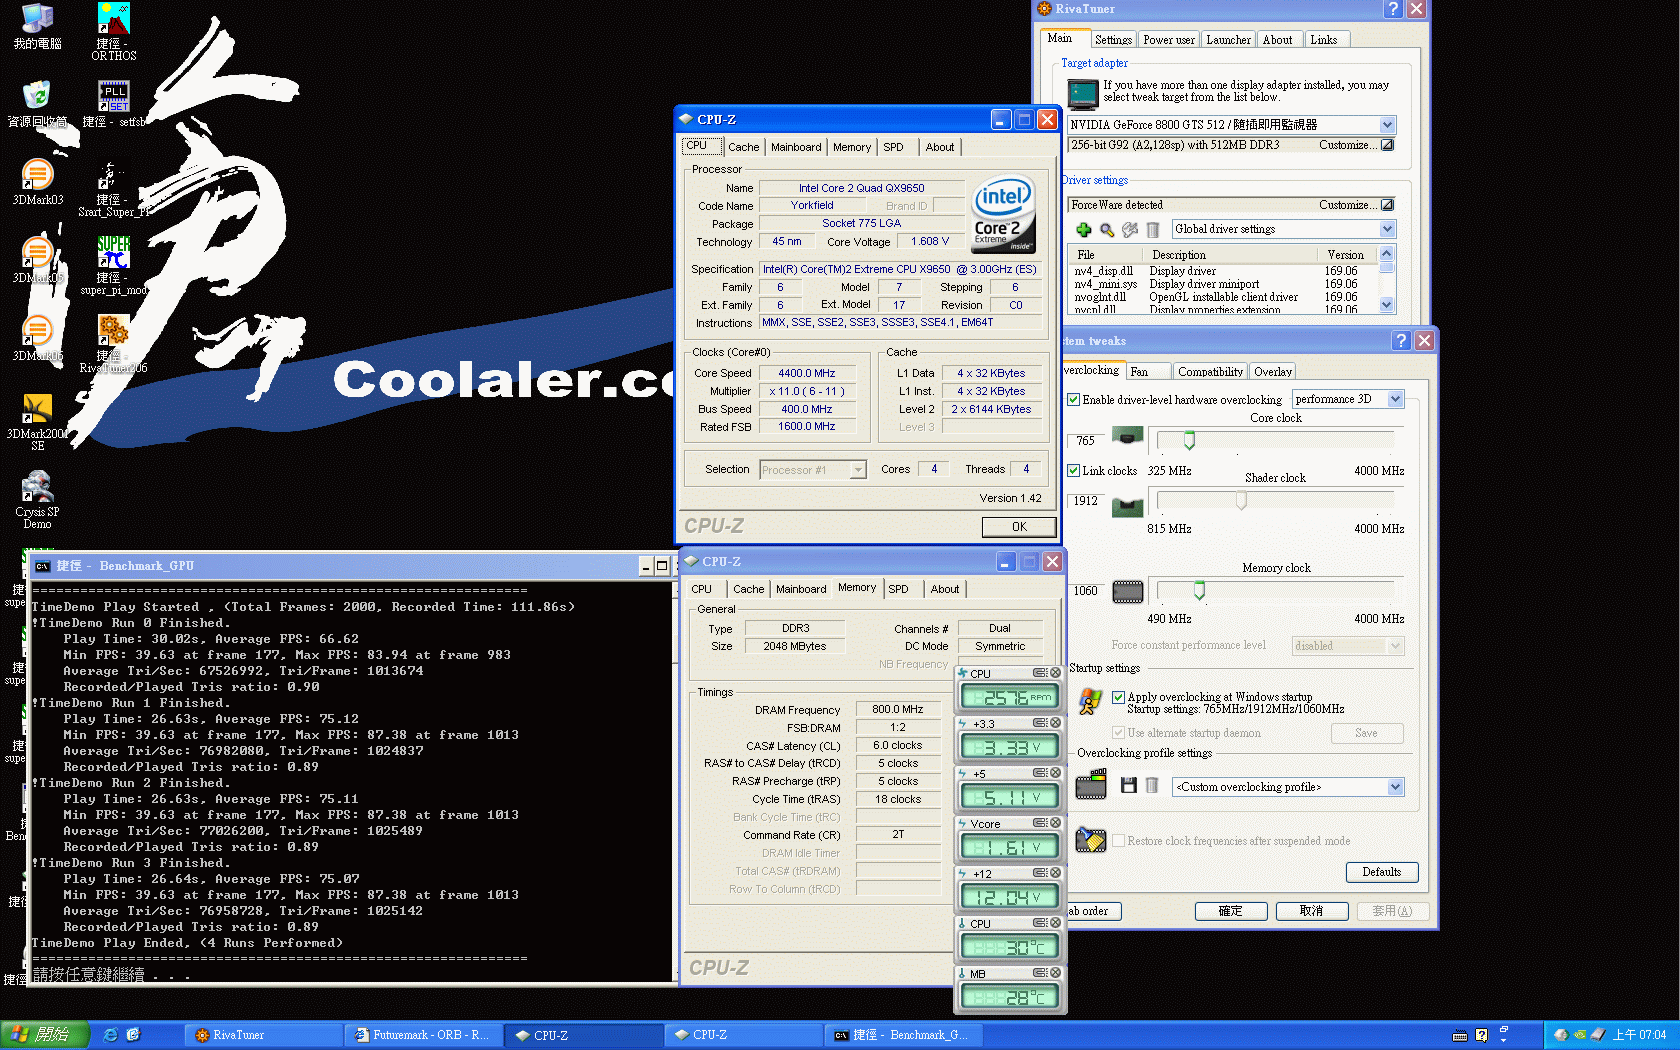Click the green plus add icon in RivaTuner driver settings

[1083, 229]
